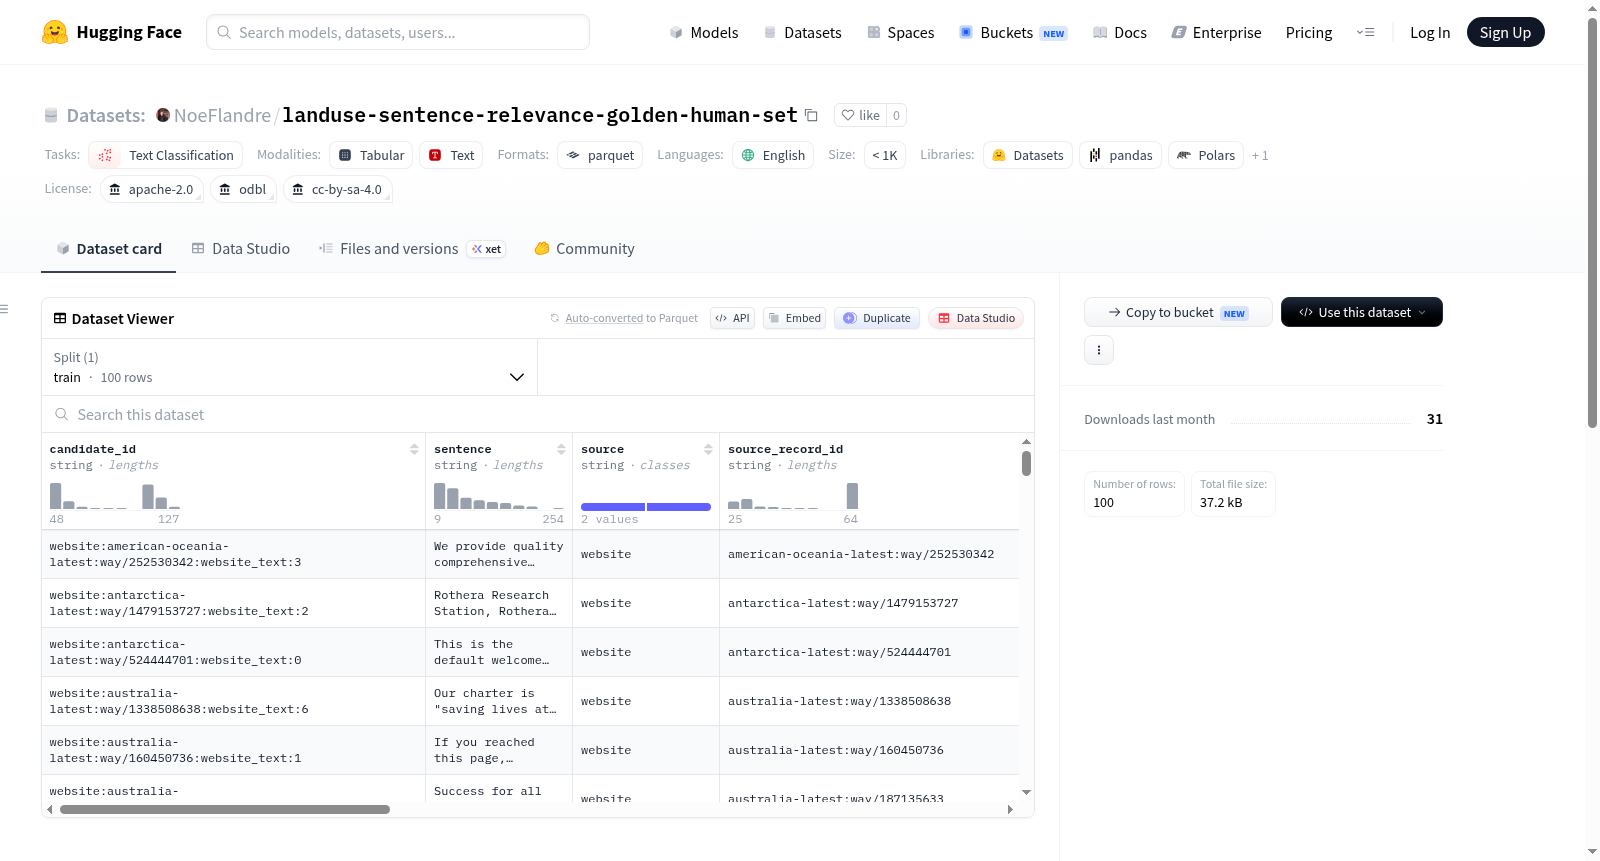Click the Sign Up button
This screenshot has width=1600, height=861.
pyautogui.click(x=1505, y=32)
